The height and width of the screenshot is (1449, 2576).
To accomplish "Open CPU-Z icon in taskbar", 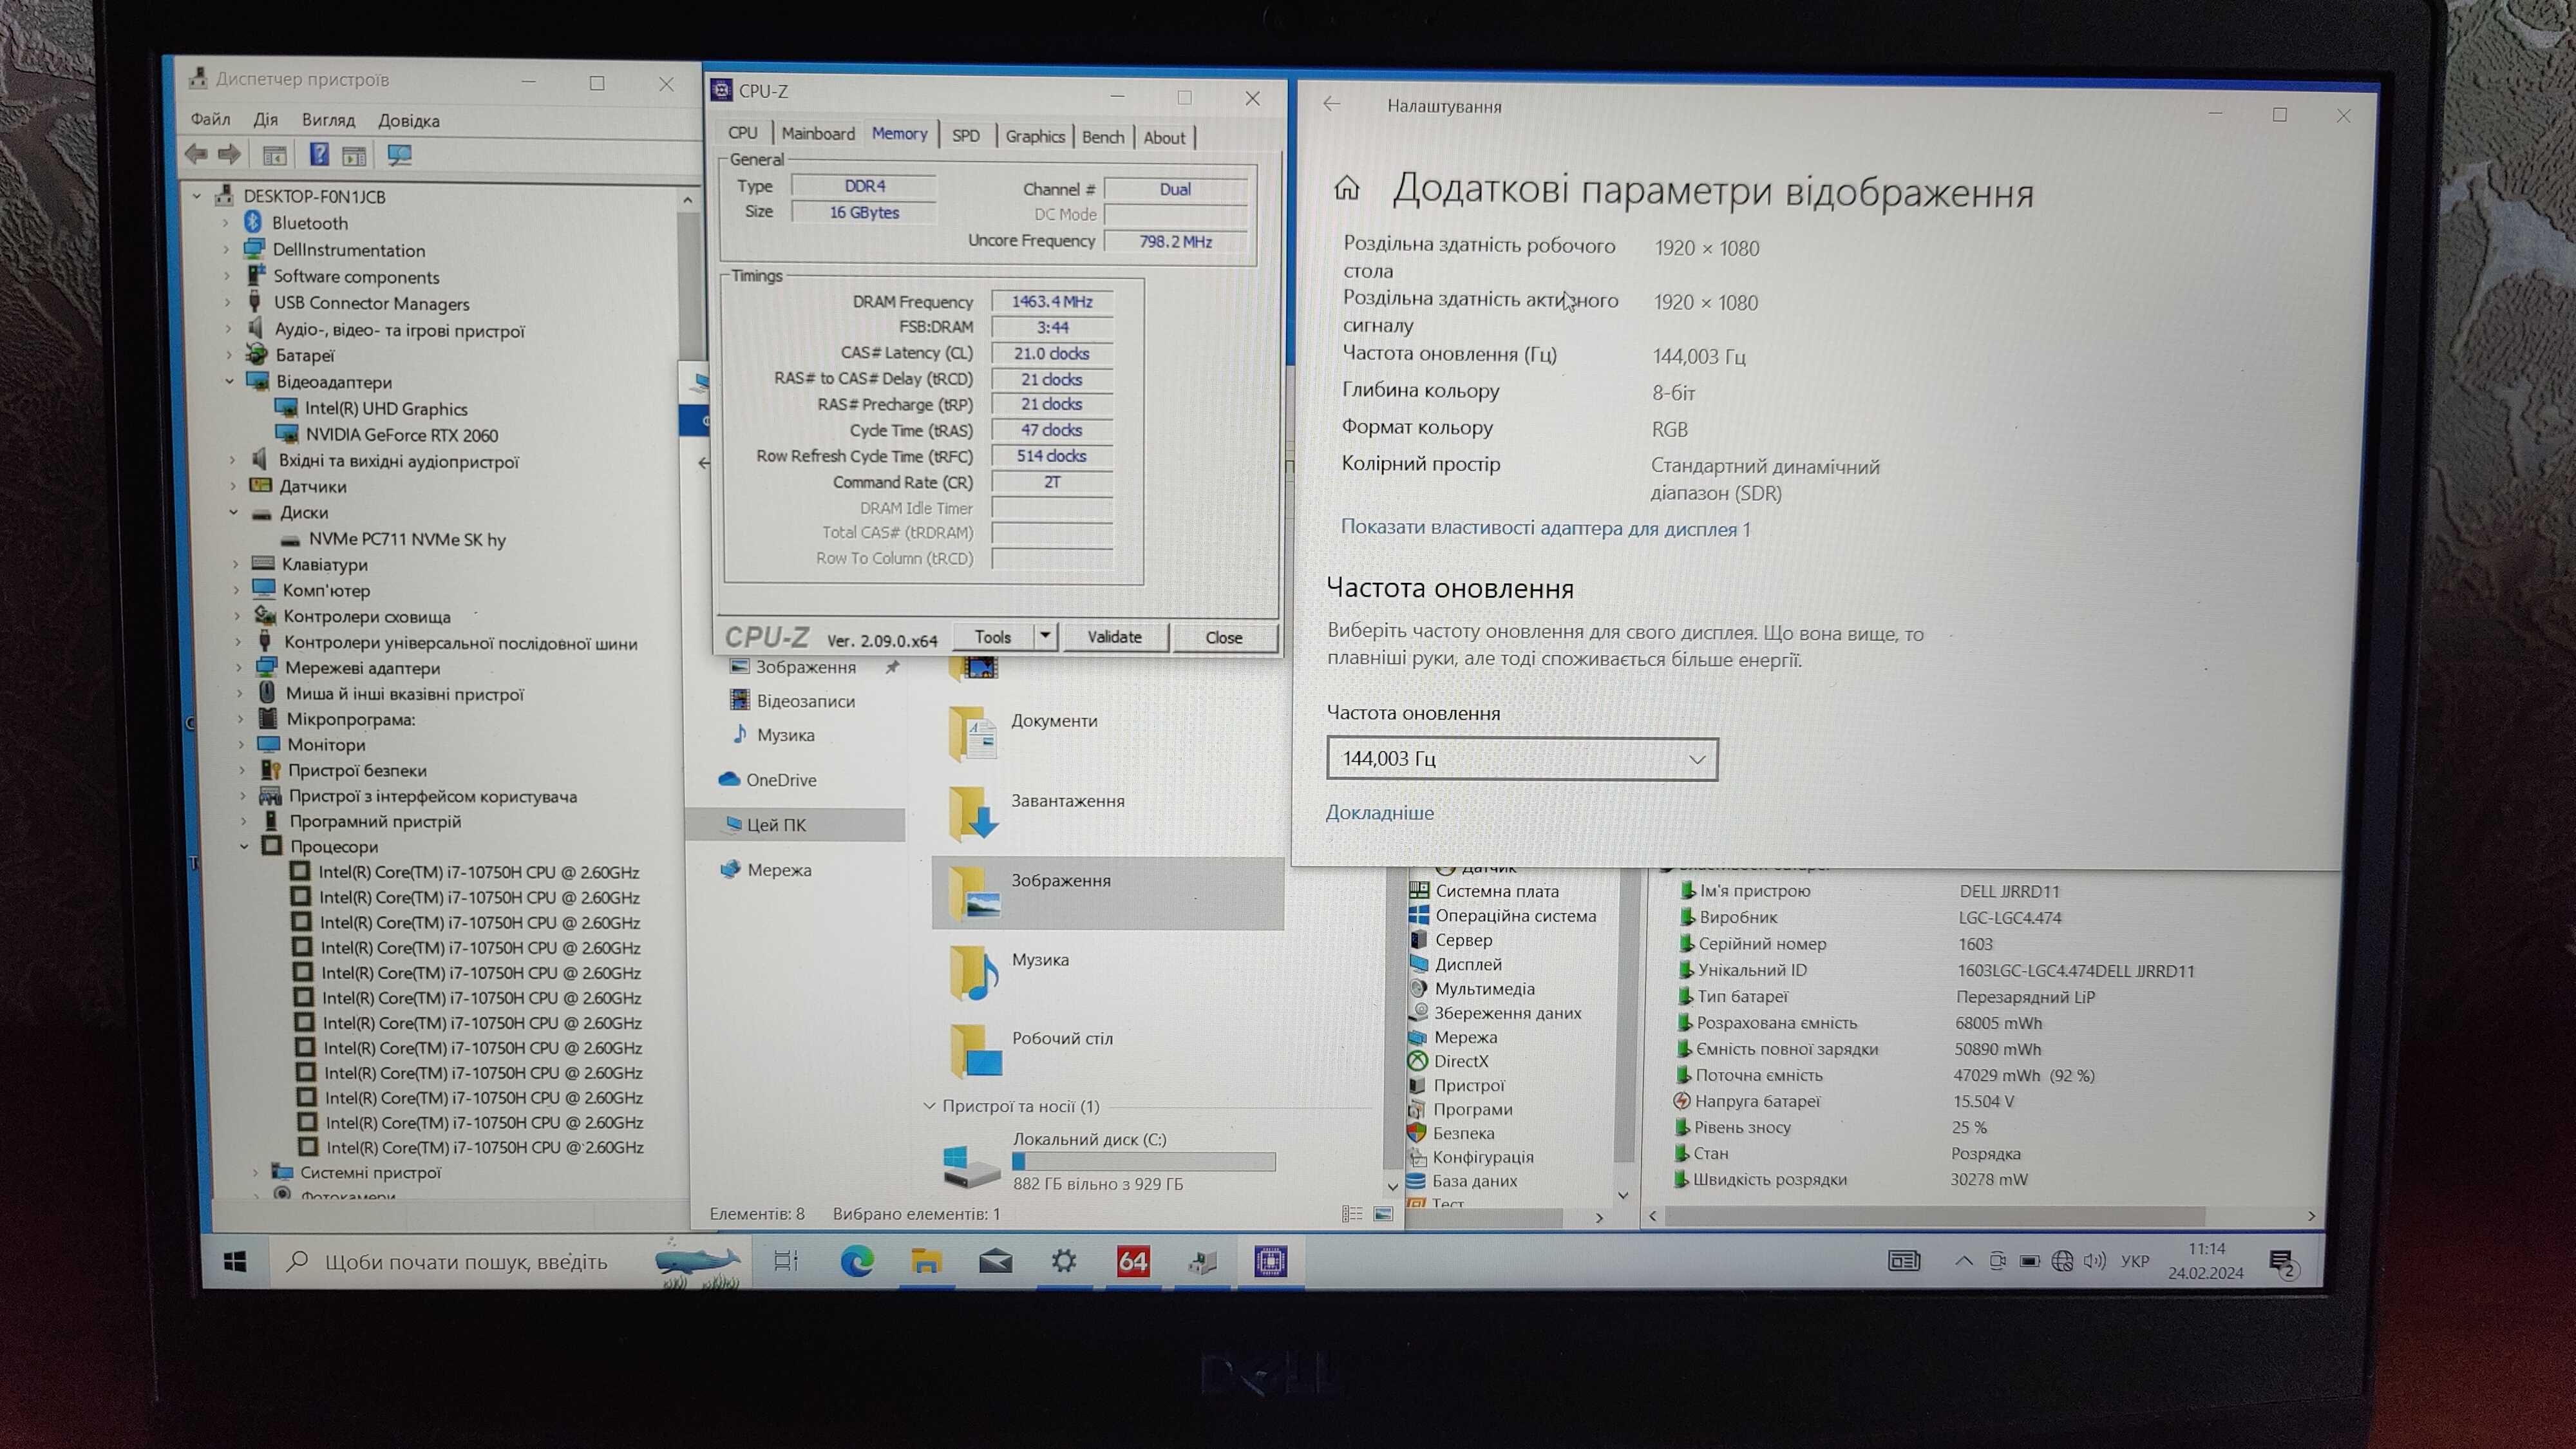I will click(1271, 1262).
